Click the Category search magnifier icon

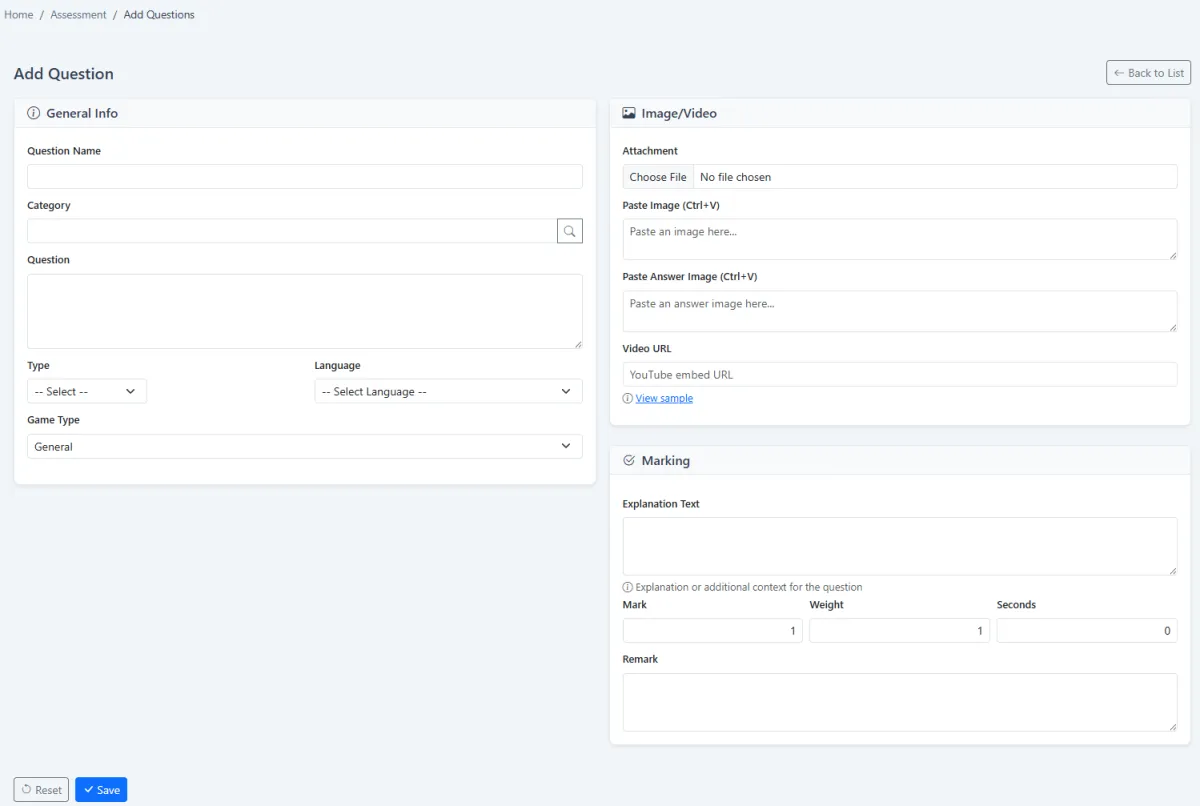tap(570, 231)
